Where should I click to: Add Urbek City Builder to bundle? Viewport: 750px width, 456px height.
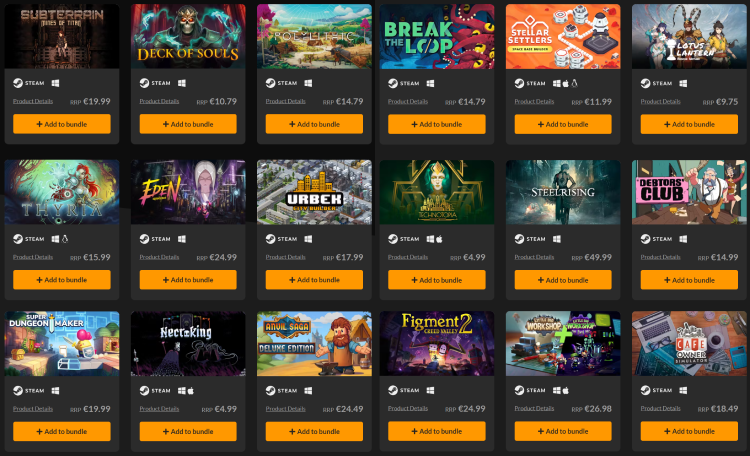pyautogui.click(x=314, y=280)
